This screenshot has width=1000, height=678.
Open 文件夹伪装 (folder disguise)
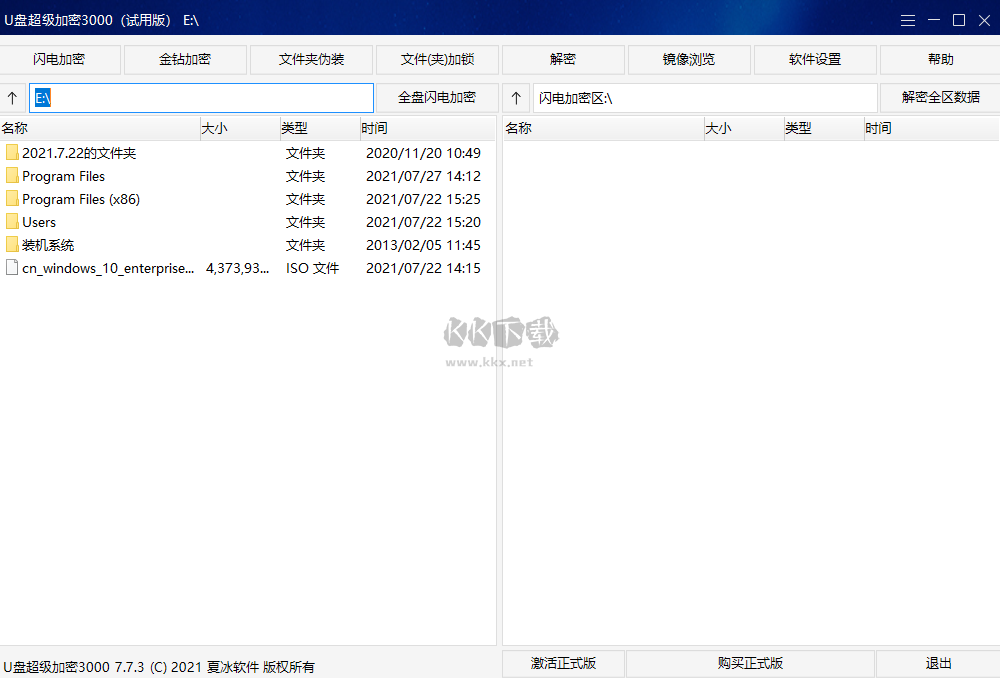pyautogui.click(x=310, y=59)
